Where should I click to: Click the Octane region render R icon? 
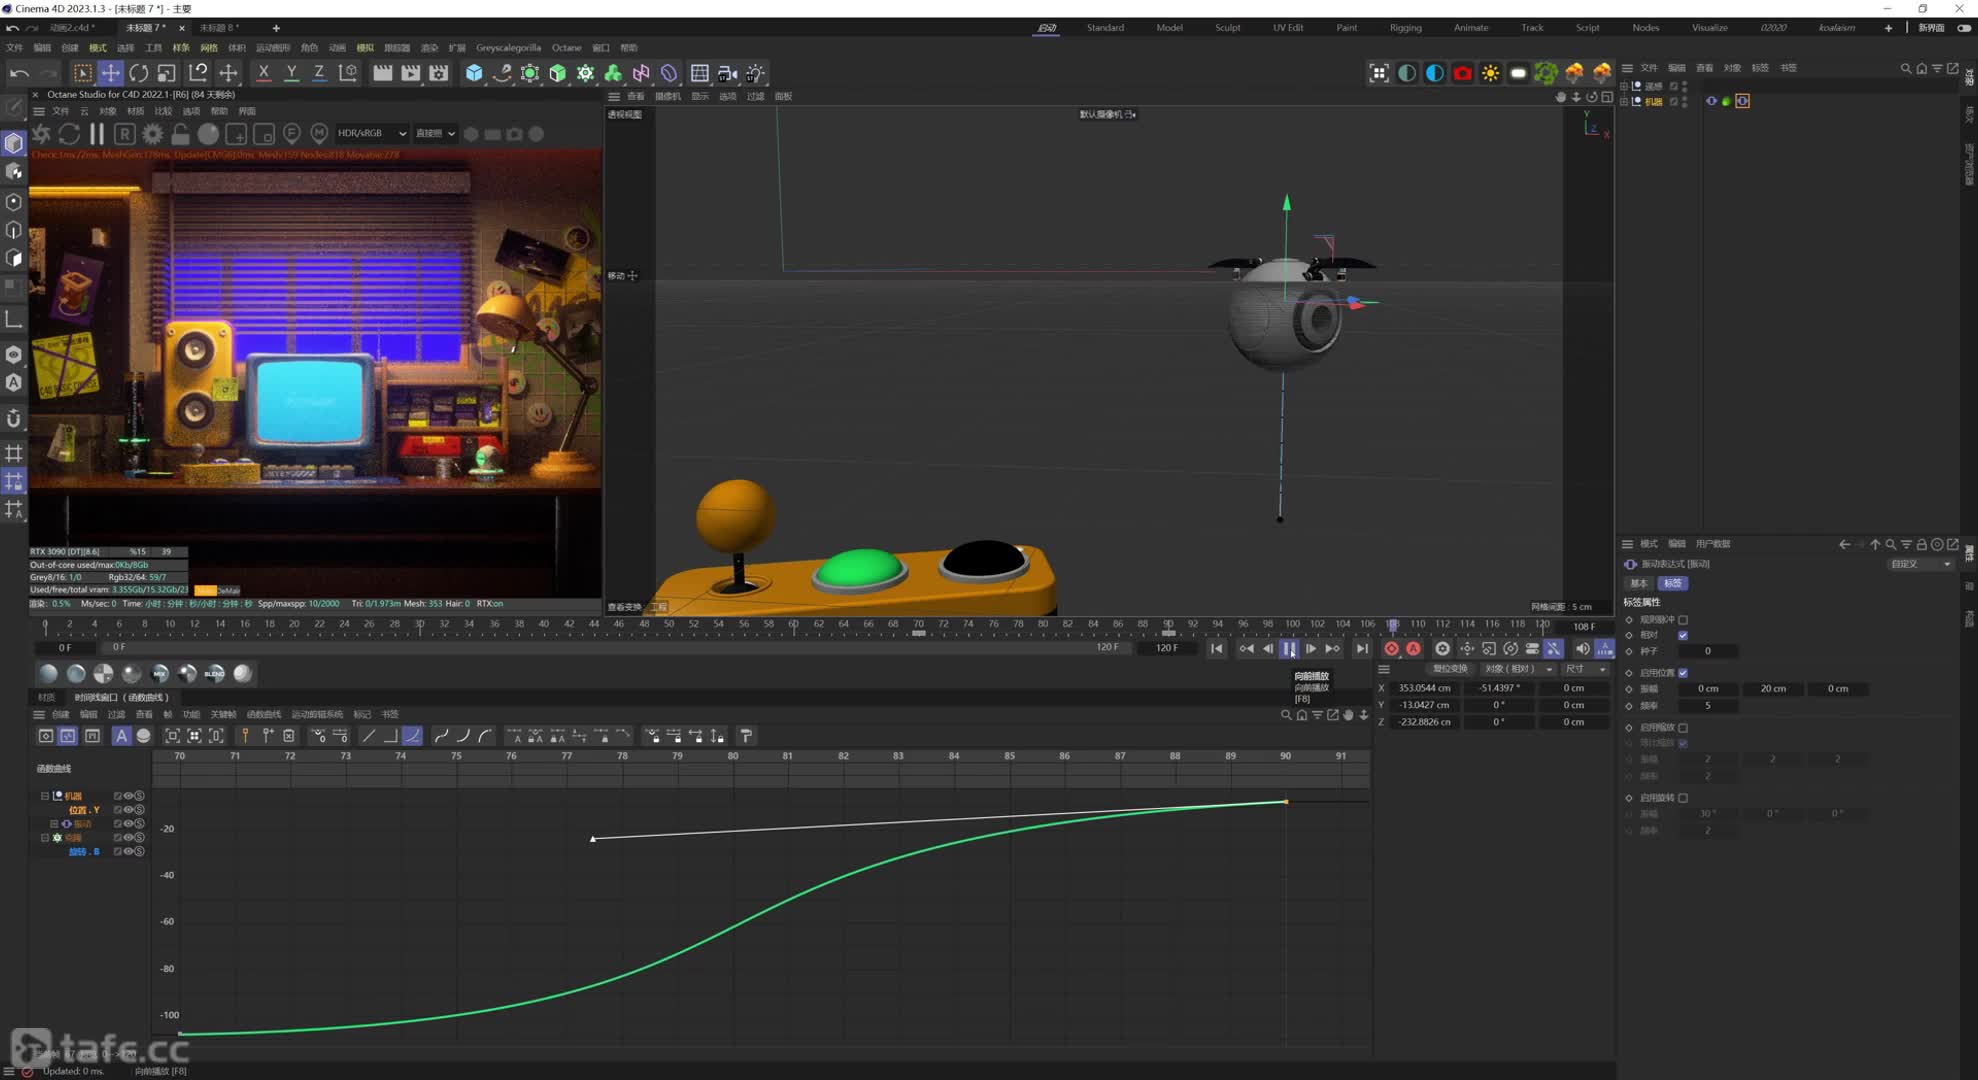point(124,133)
